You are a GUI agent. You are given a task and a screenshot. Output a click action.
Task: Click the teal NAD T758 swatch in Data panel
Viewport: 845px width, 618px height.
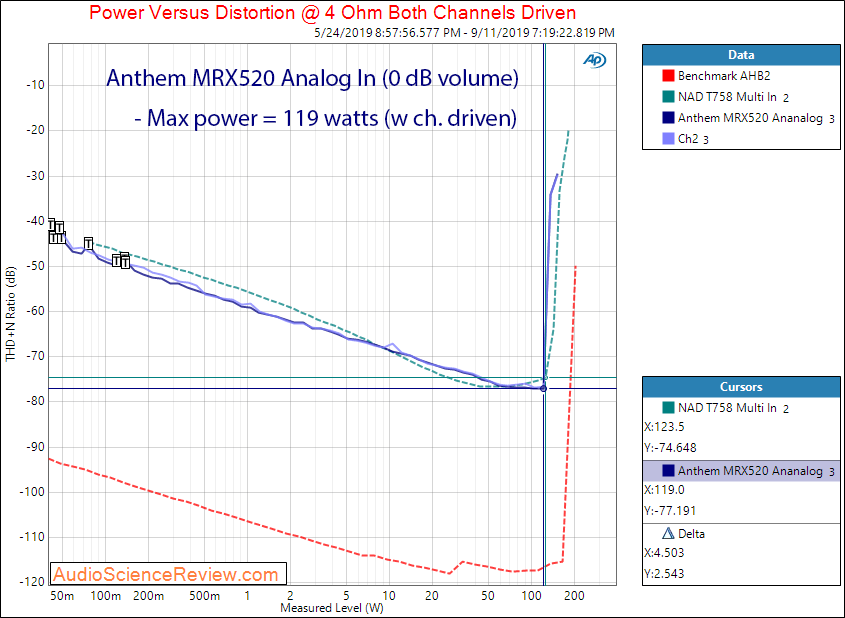point(668,96)
